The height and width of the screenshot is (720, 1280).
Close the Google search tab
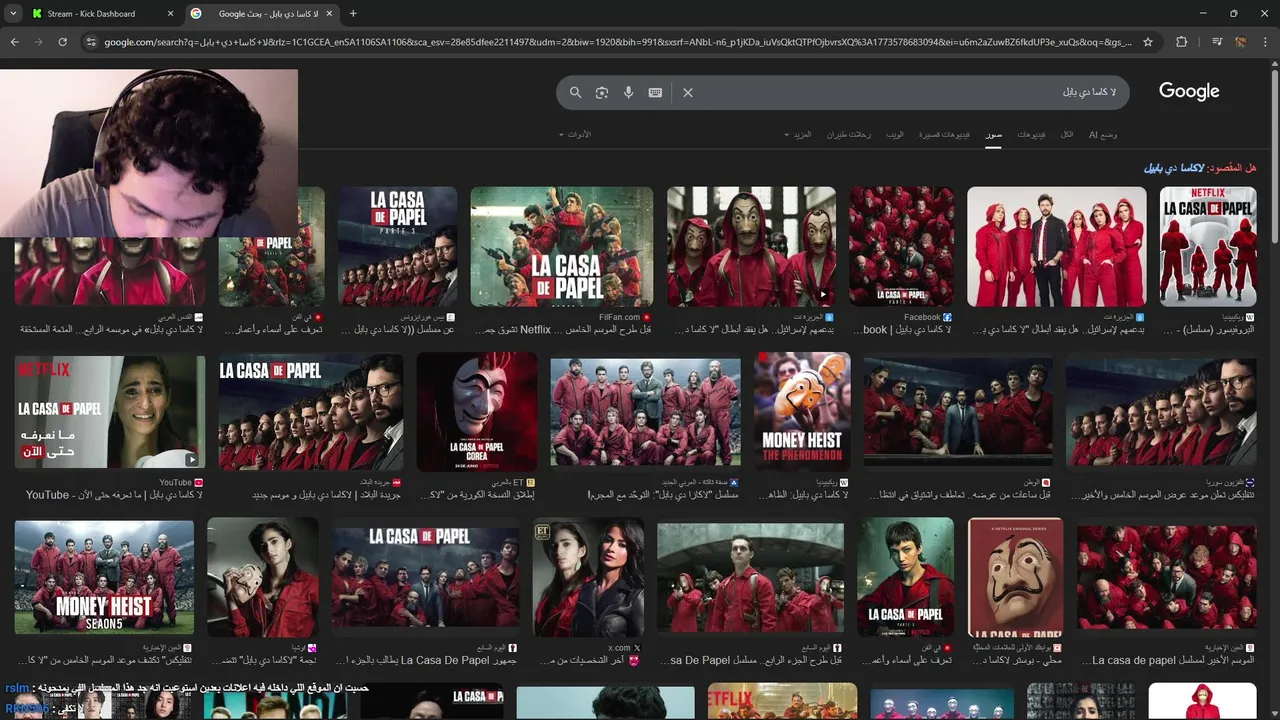(330, 14)
